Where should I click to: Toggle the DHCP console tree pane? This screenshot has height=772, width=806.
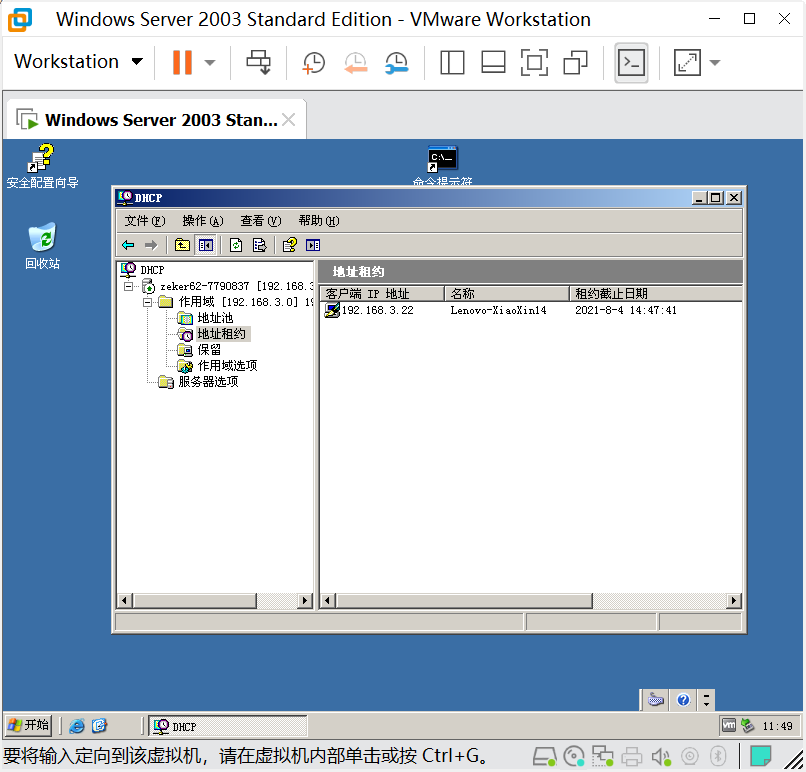(x=206, y=245)
